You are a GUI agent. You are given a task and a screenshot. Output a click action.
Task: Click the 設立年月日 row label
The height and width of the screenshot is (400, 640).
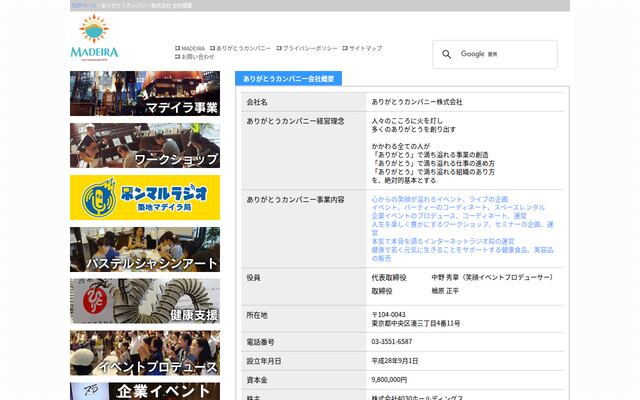(264, 361)
